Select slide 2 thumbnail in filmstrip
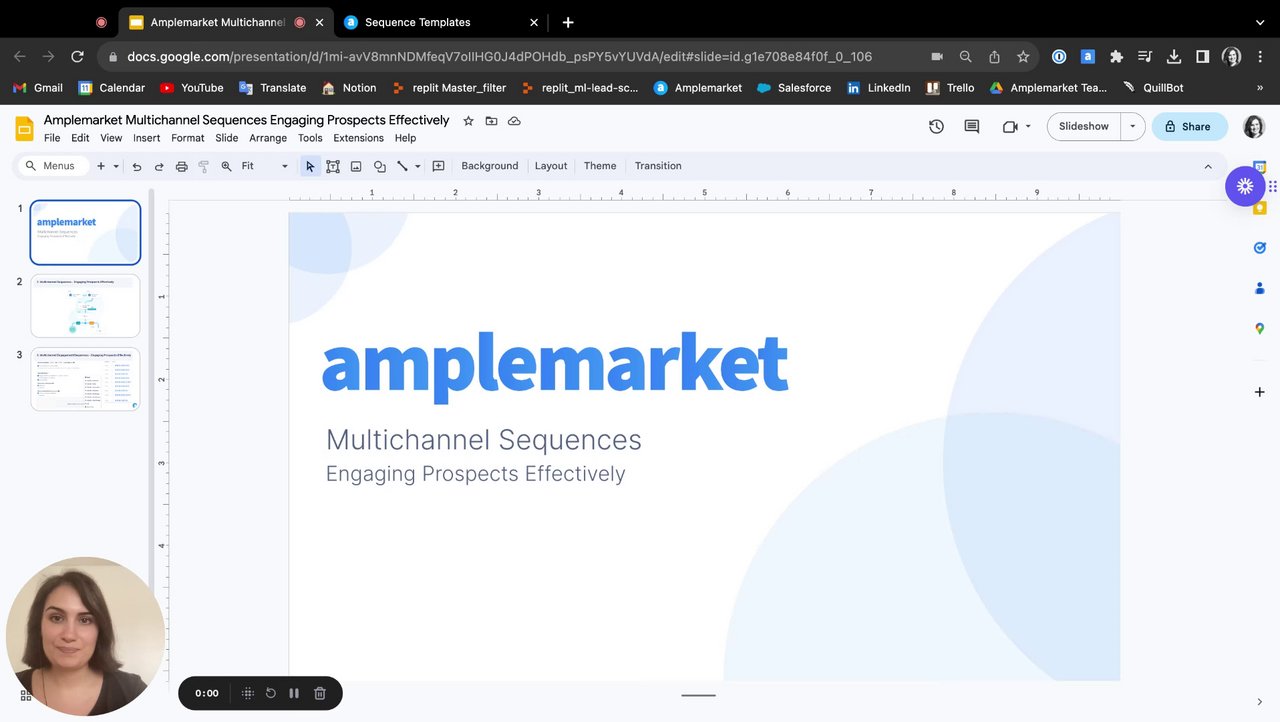The width and height of the screenshot is (1280, 722). tap(85, 305)
